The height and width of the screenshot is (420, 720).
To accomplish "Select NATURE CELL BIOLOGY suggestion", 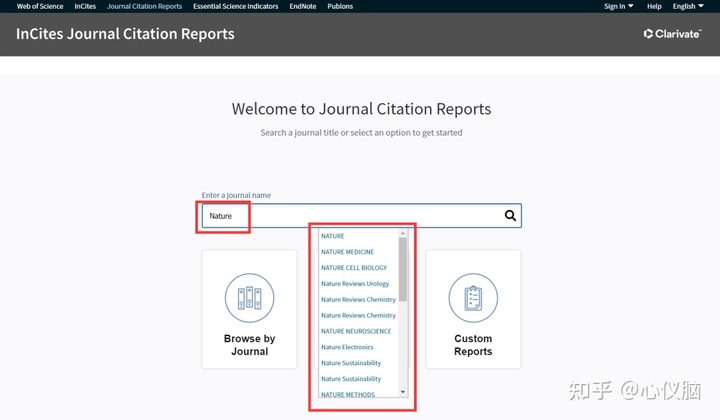I will click(x=354, y=268).
